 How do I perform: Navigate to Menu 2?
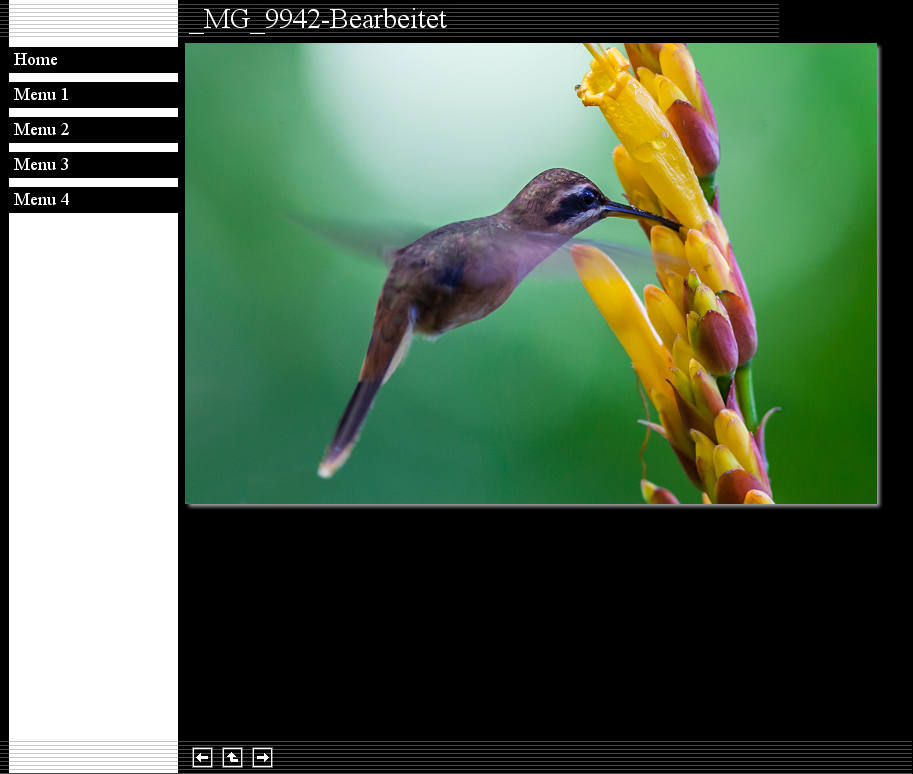(41, 130)
